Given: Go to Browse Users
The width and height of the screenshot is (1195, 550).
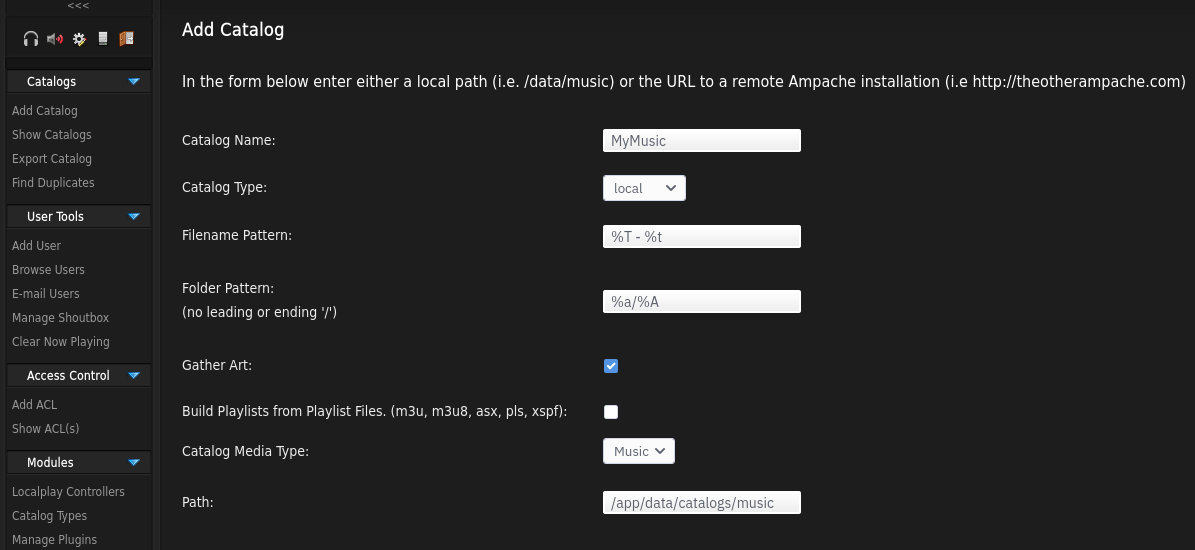Looking at the screenshot, I should coord(48,270).
